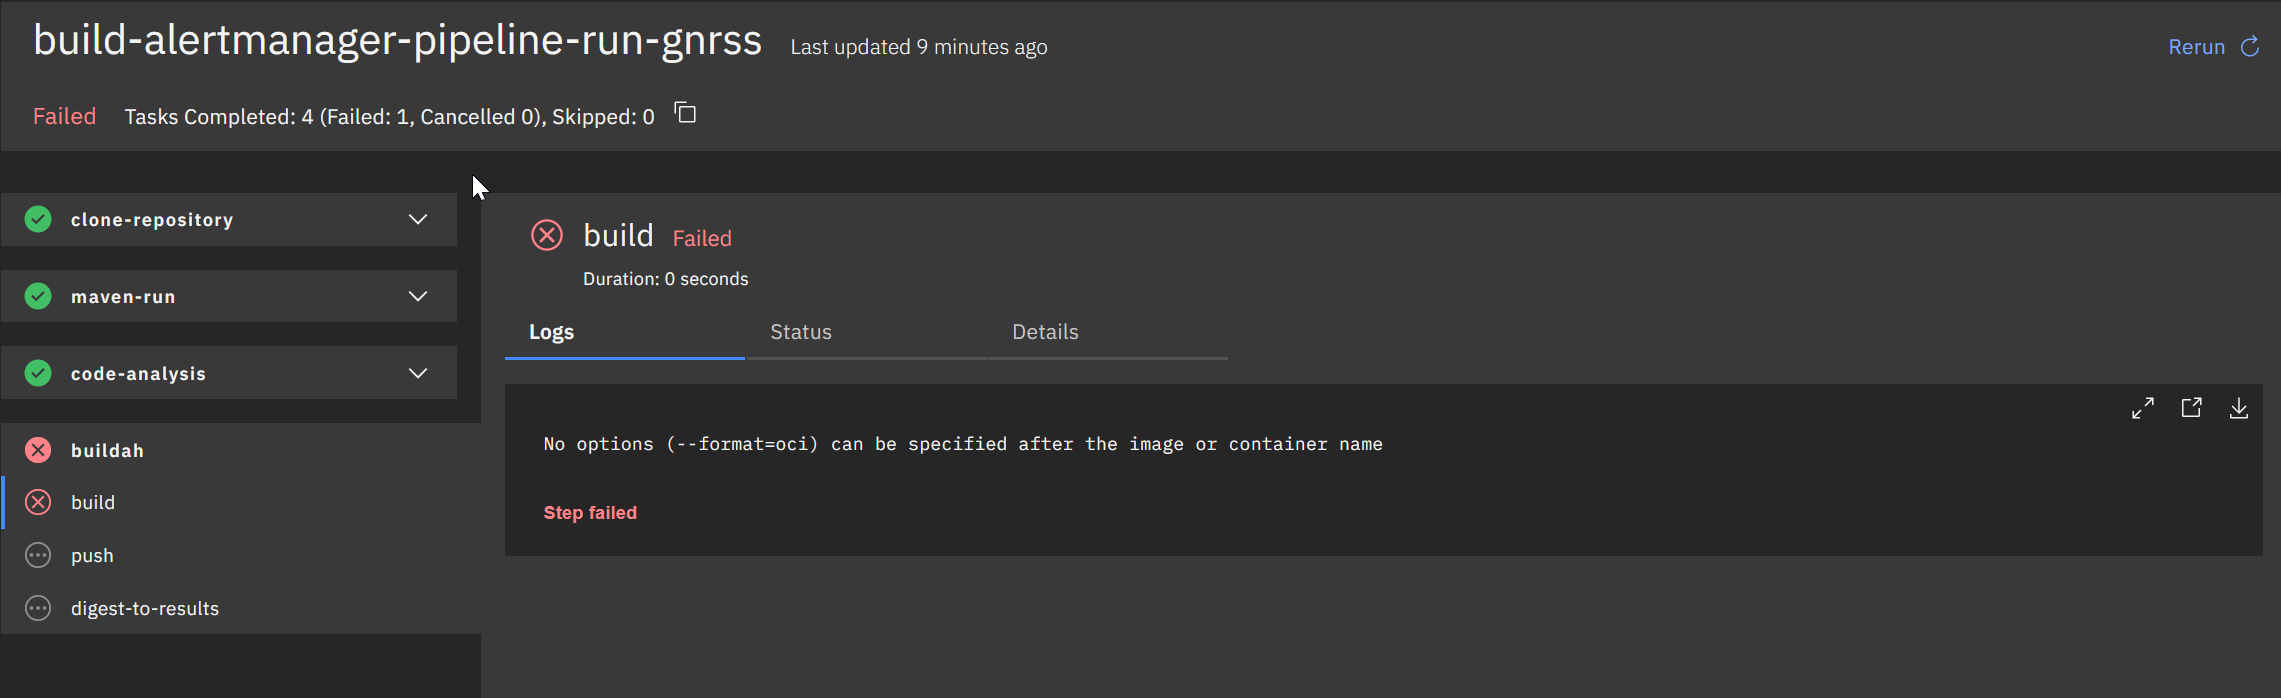
Task: Click the failed circle icon beside build
Action: pyautogui.click(x=37, y=502)
